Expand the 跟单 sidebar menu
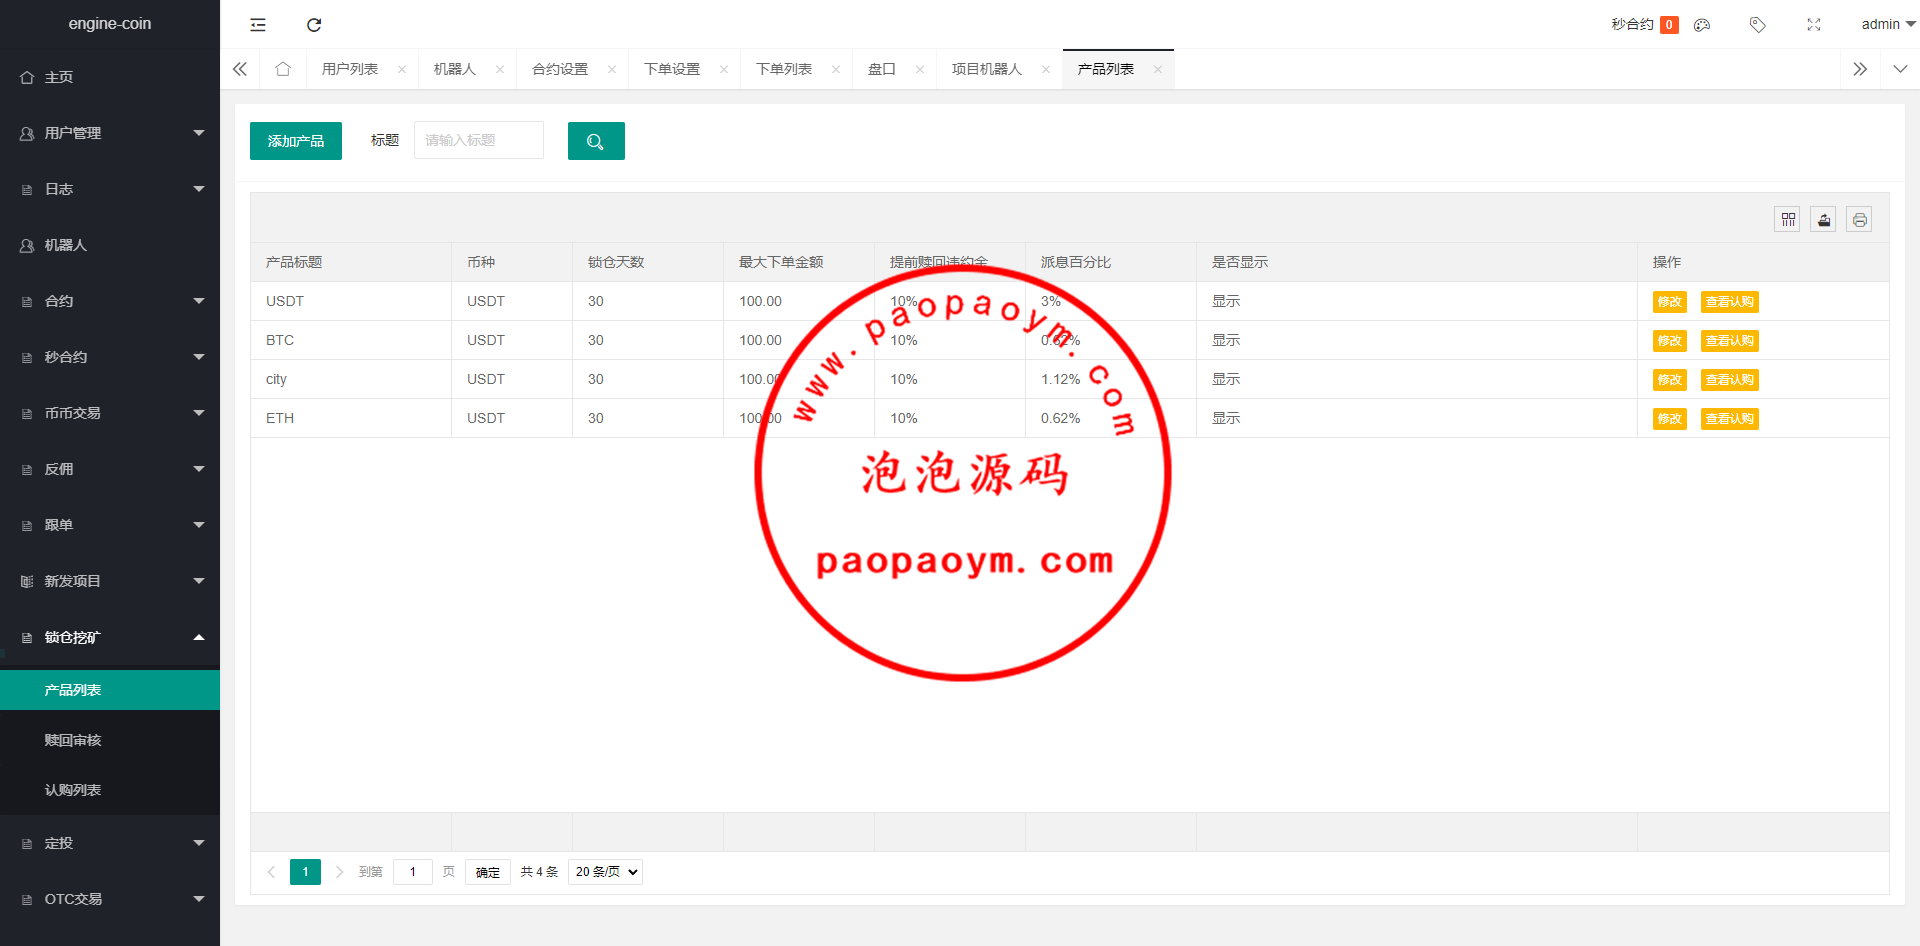Image resolution: width=1920 pixels, height=946 pixels. 110,525
